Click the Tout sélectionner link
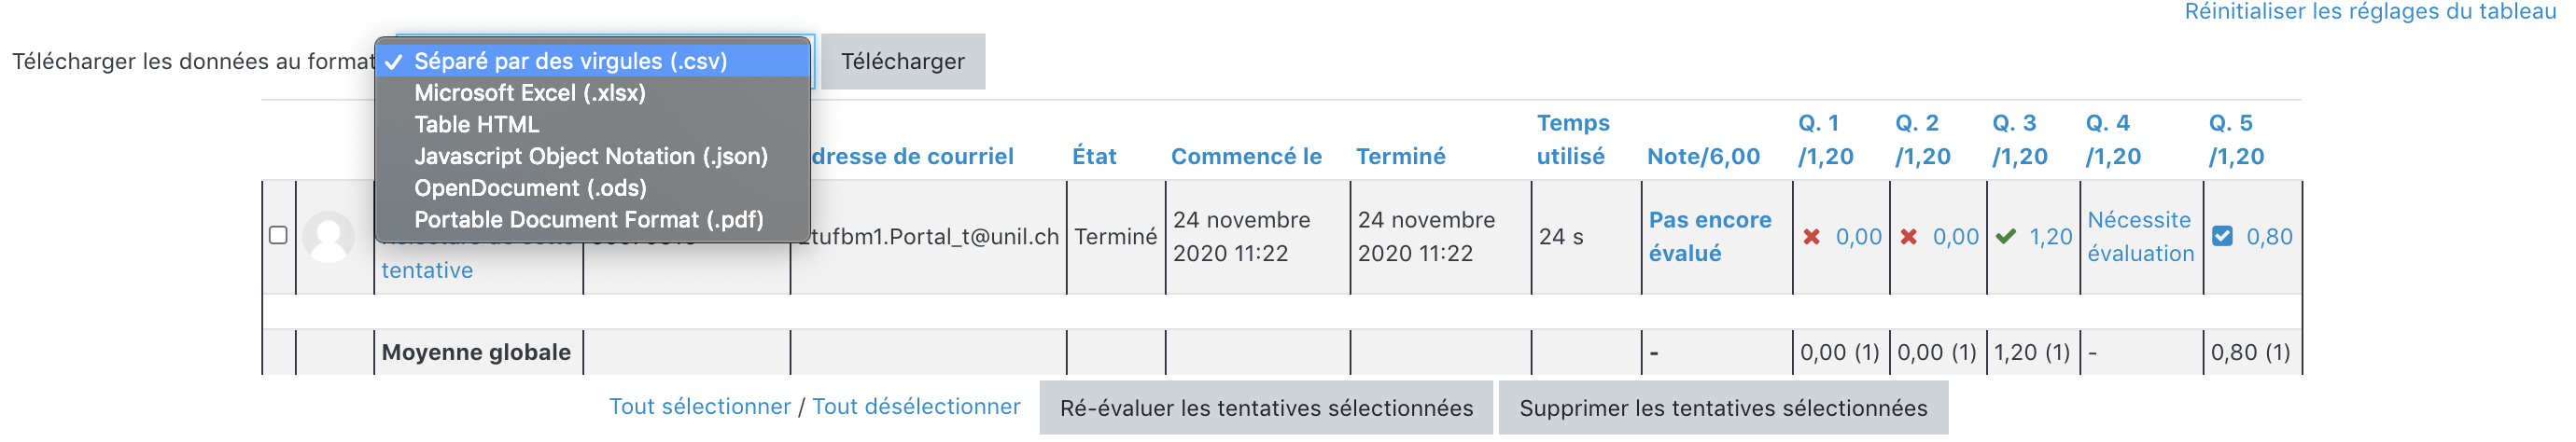 tap(699, 407)
